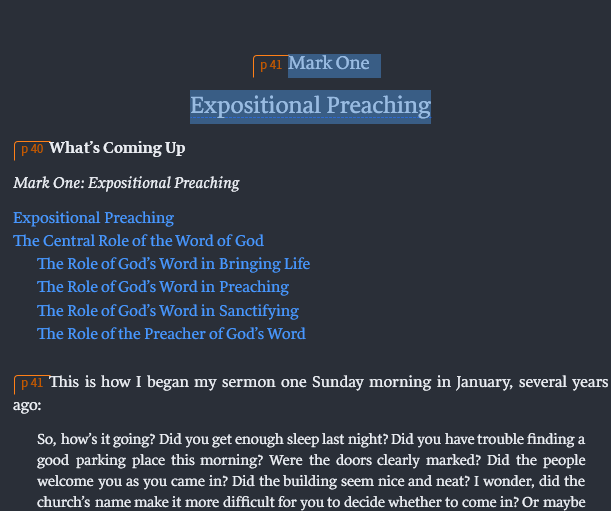Image resolution: width=611 pixels, height=511 pixels.
Task: Jump to 'The Role of God's Word in Sanctifying'
Action: [x=168, y=311]
